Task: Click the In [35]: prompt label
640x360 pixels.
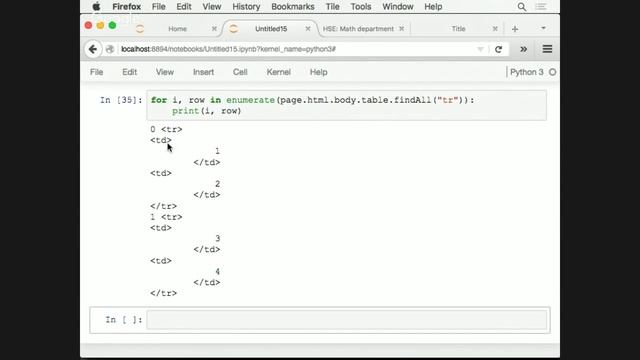Action: tap(121, 100)
